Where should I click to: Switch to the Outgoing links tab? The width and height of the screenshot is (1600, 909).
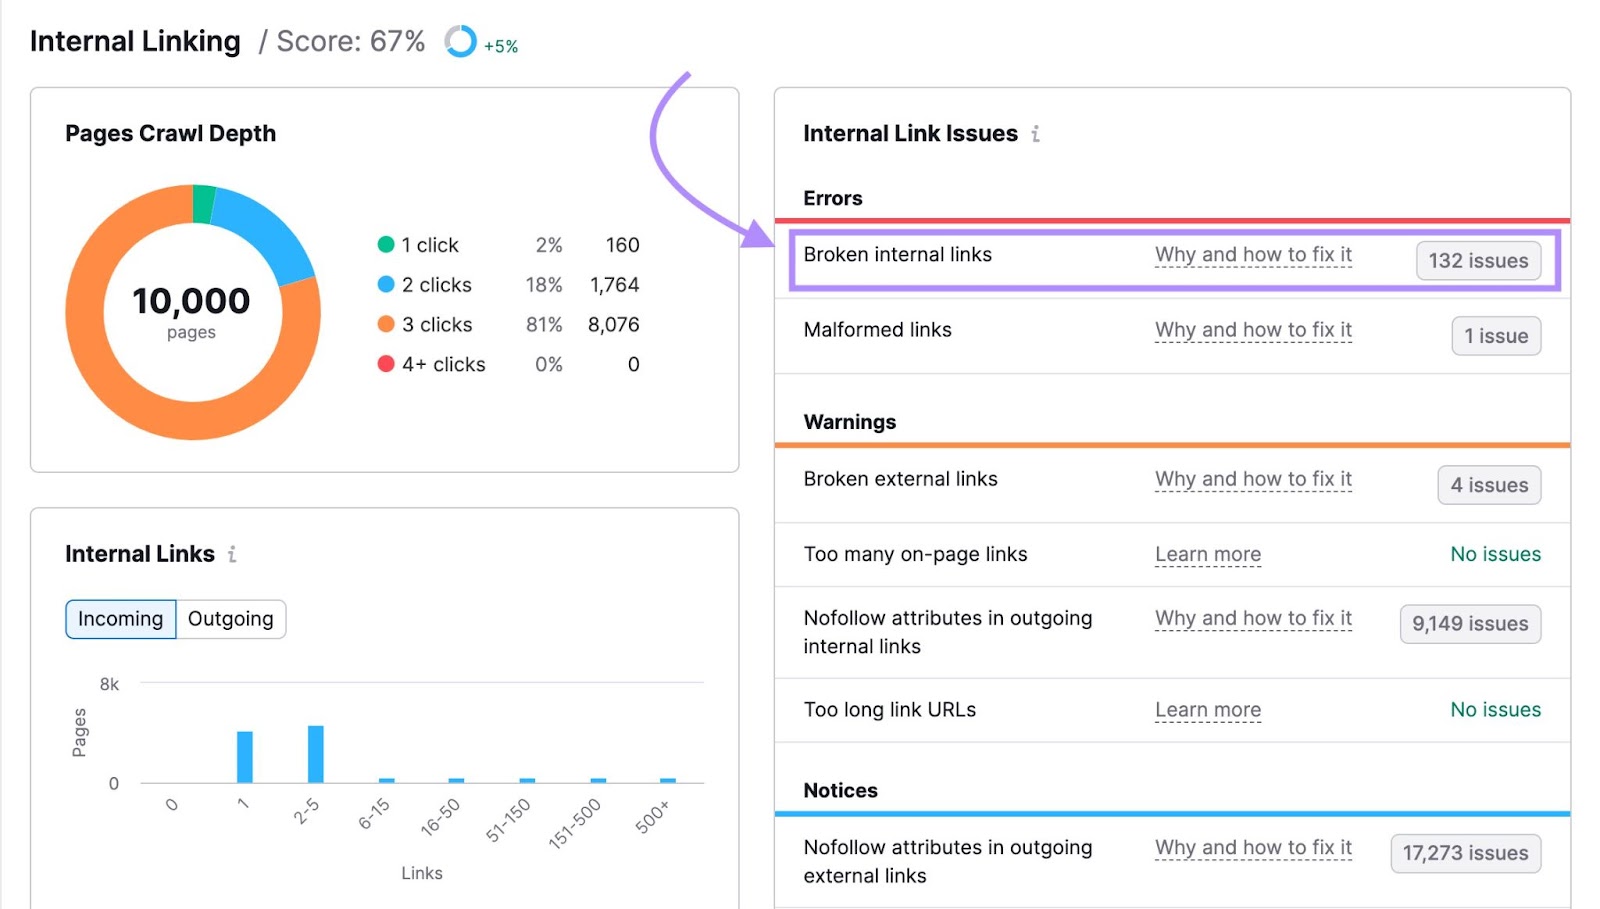[231, 619]
